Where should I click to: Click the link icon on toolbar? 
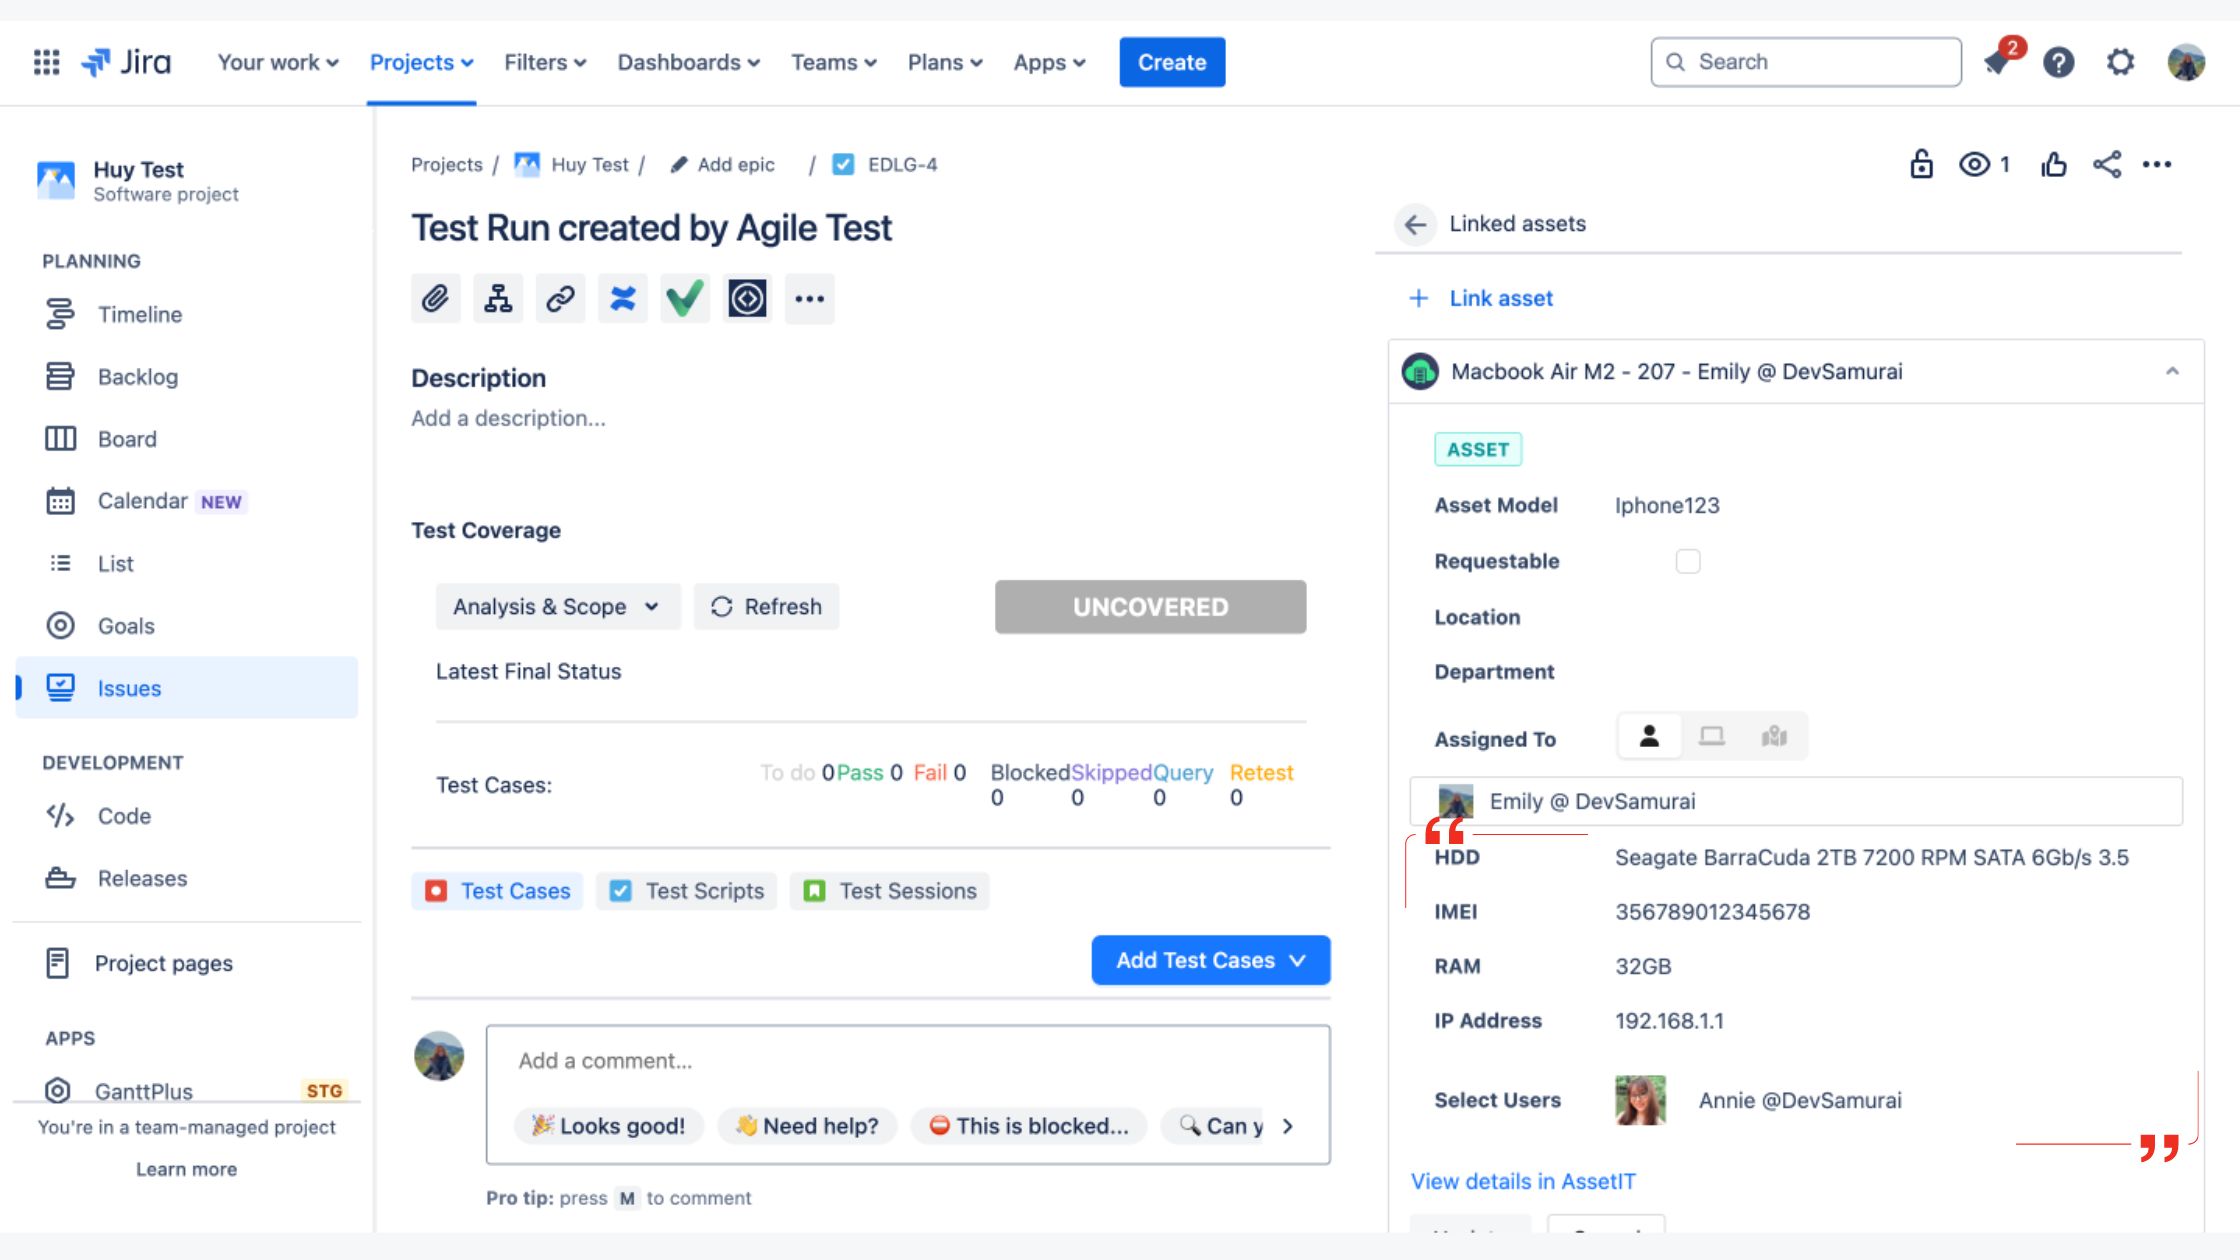(558, 298)
